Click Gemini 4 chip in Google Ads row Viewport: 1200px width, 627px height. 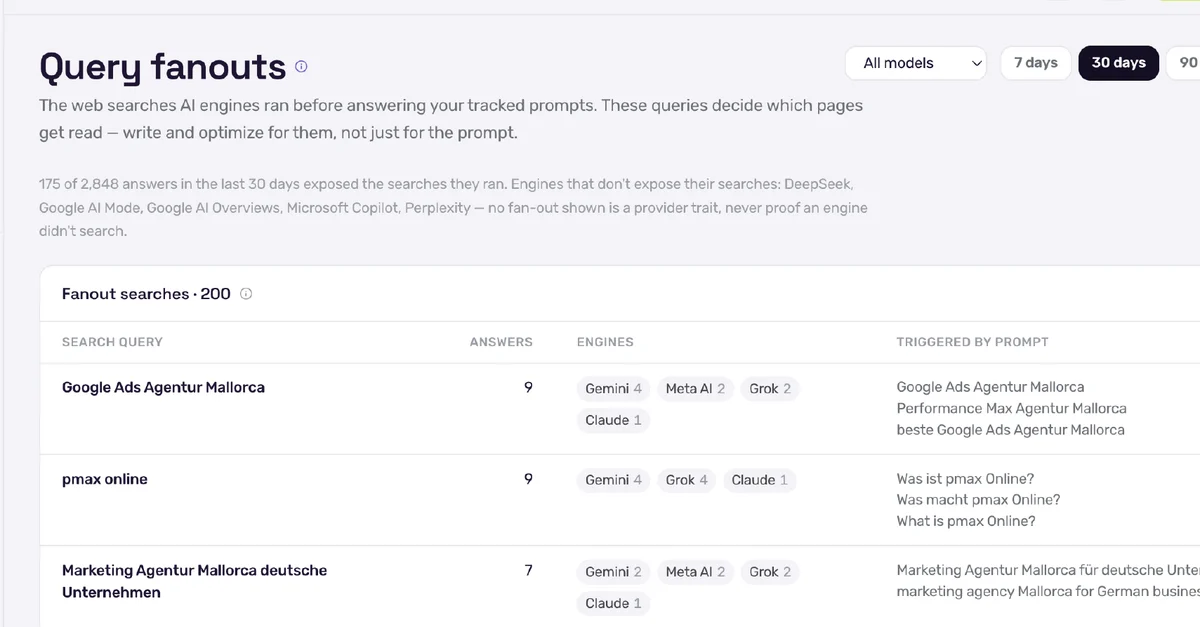[x=613, y=389]
